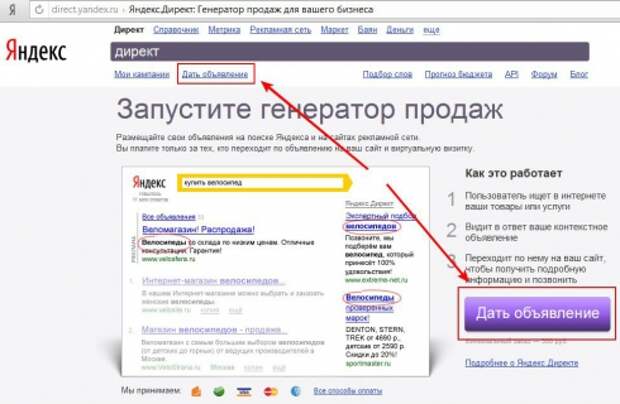Open the Блог link
The height and width of the screenshot is (404, 620).
(579, 74)
